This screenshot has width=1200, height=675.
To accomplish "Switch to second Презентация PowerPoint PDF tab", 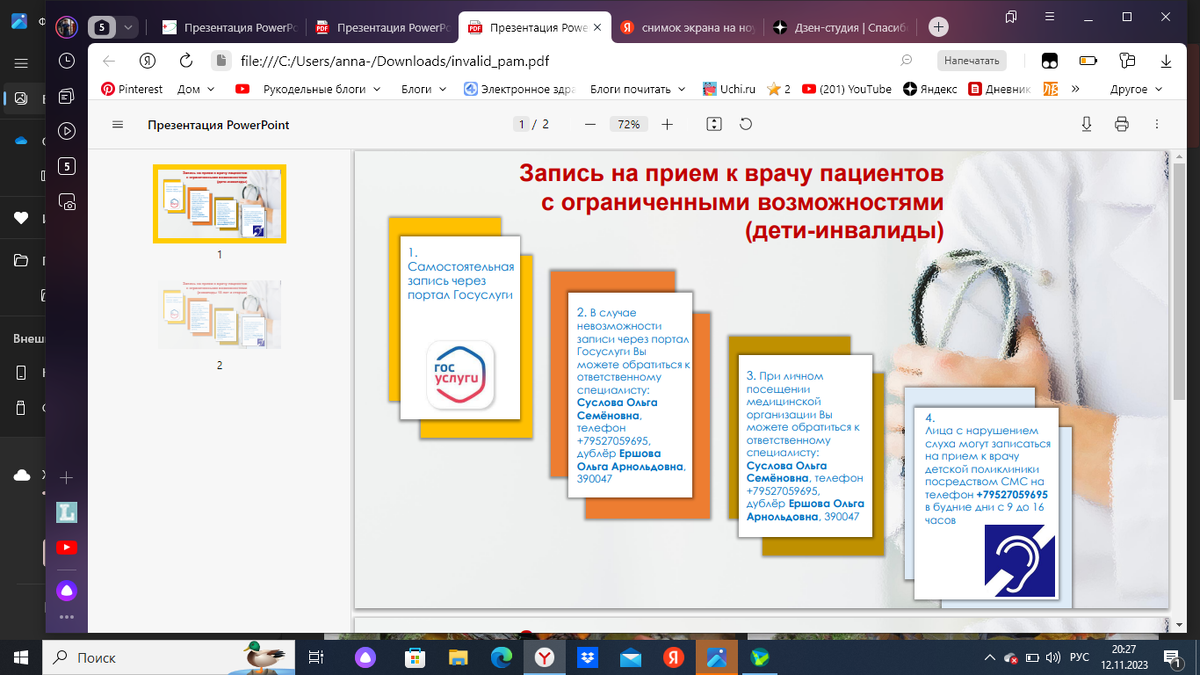I will coord(380,28).
